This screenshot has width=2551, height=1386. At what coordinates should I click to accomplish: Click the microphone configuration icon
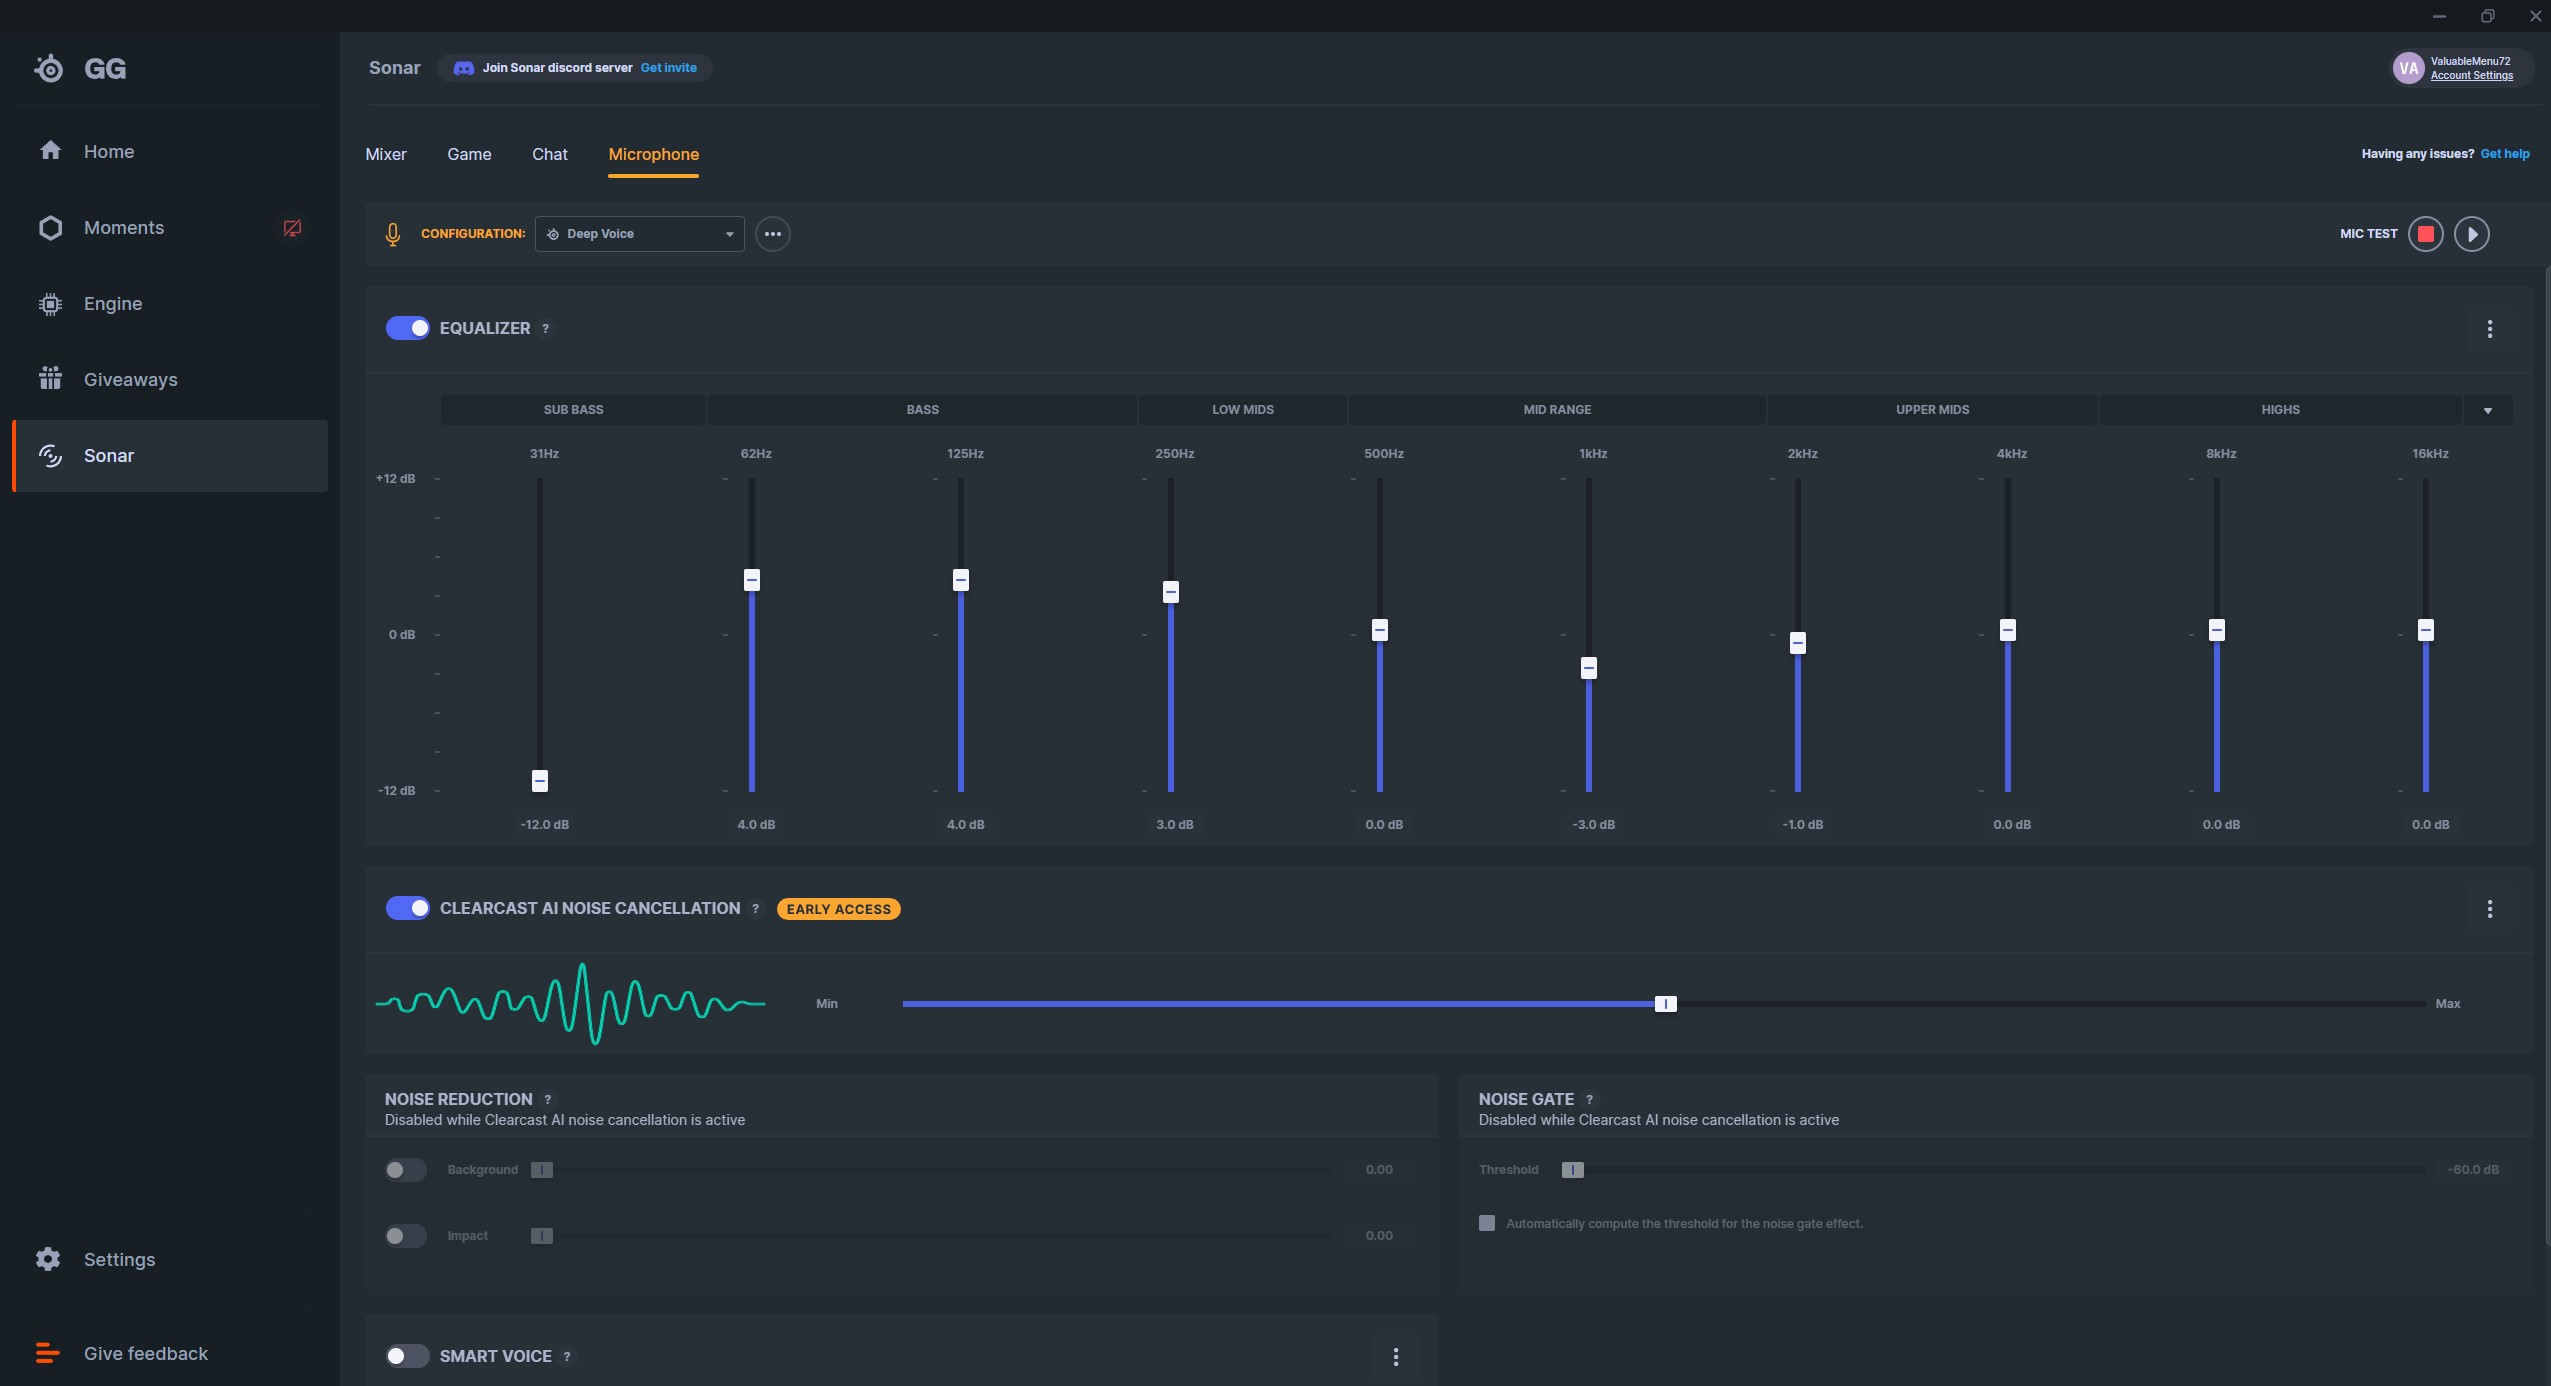pos(393,234)
